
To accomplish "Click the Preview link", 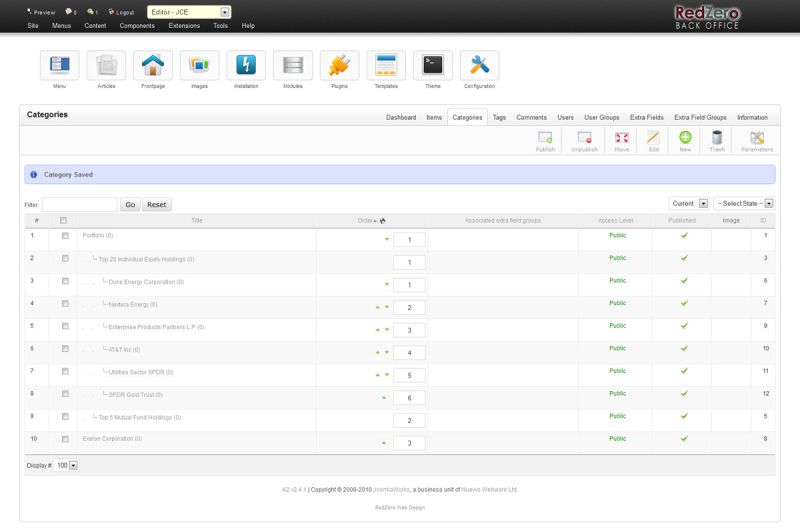I will pos(41,12).
